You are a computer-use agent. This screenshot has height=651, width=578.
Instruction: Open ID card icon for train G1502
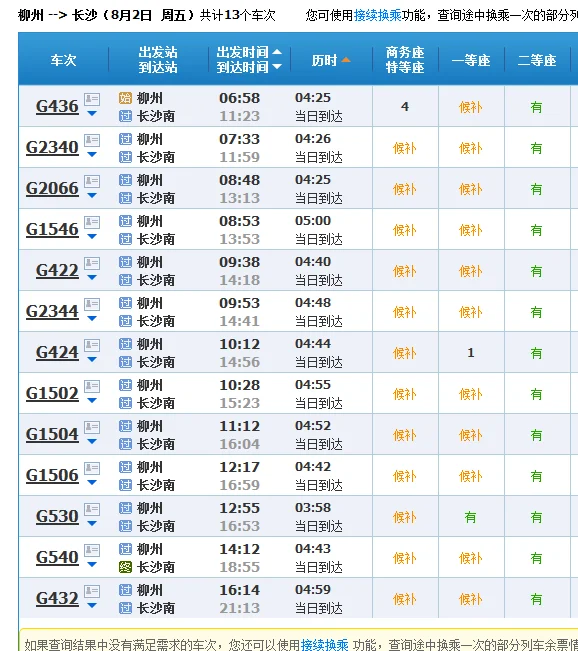tap(92, 386)
